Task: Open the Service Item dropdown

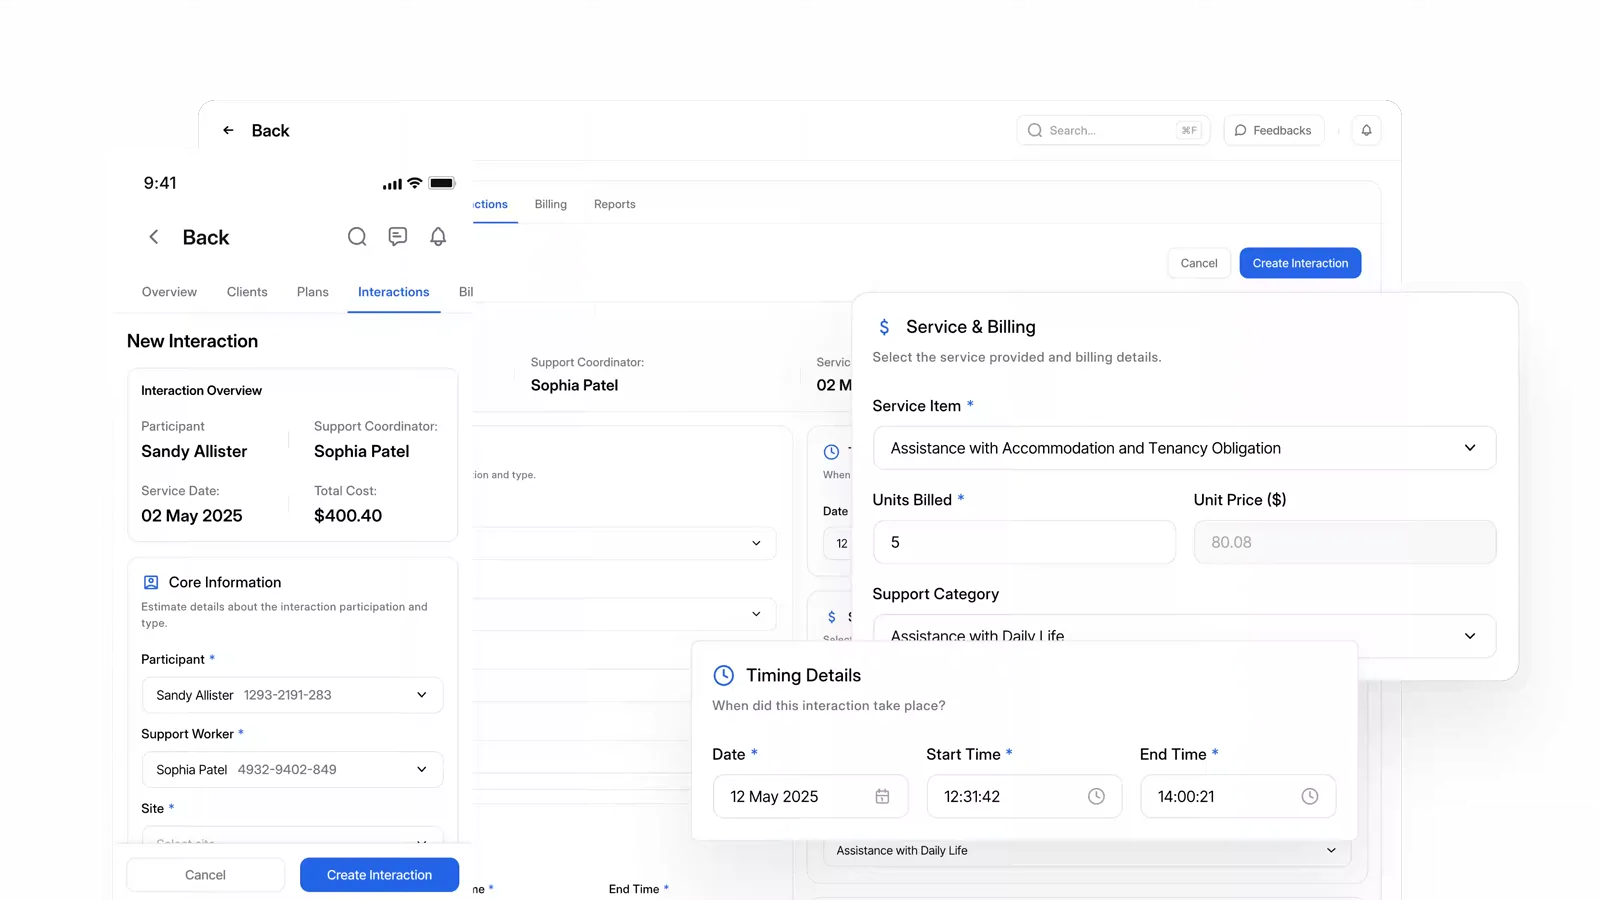Action: [x=1184, y=448]
